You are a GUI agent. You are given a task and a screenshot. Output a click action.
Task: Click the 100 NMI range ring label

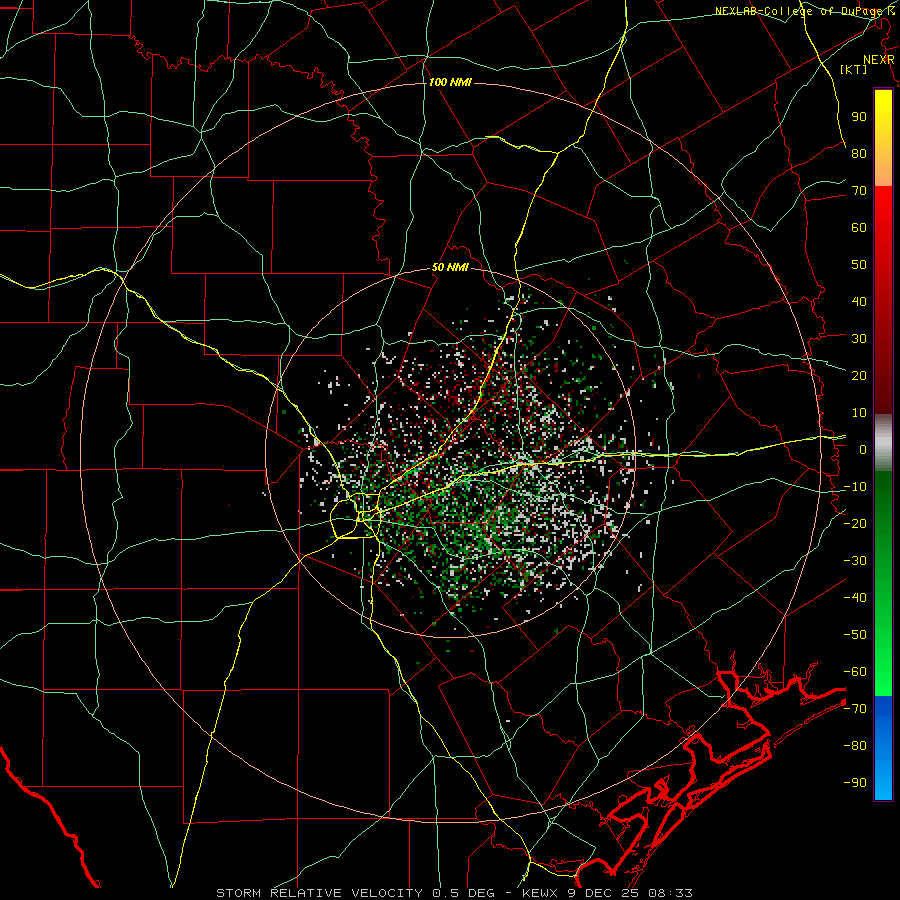pyautogui.click(x=450, y=82)
